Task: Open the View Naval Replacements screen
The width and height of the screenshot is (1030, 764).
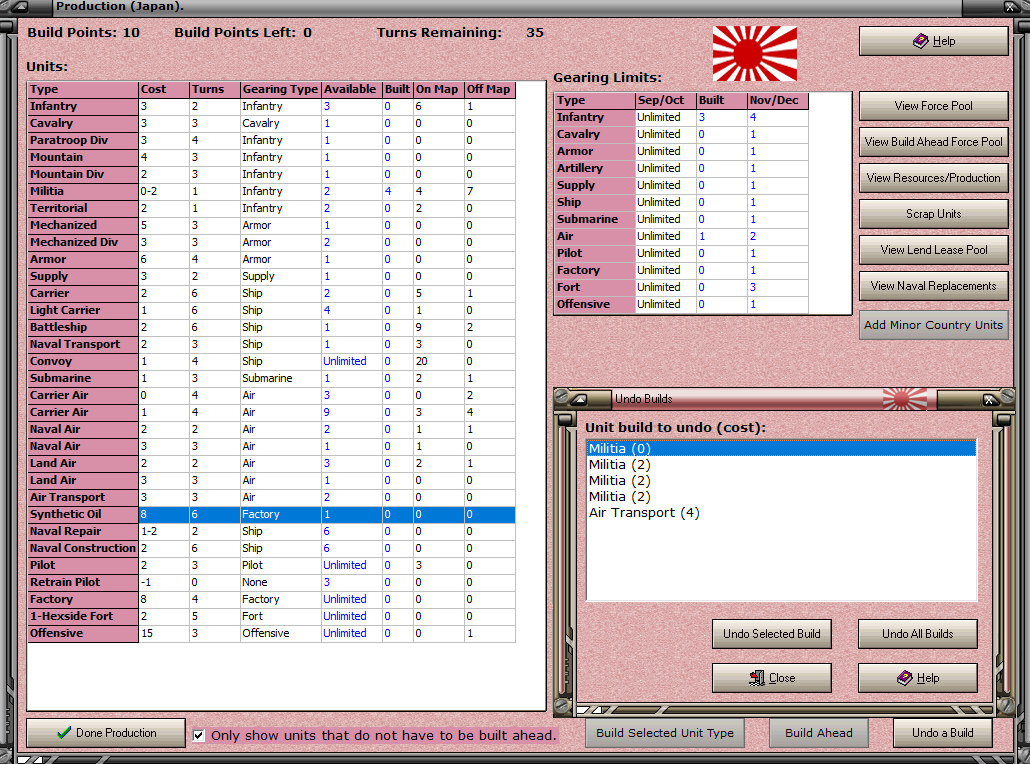Action: click(933, 286)
